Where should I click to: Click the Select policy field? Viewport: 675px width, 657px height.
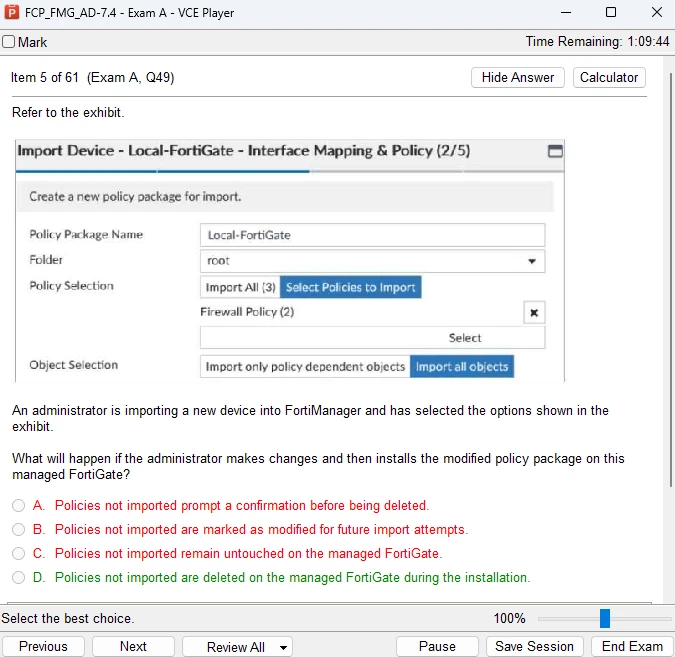pyautogui.click(x=372, y=338)
